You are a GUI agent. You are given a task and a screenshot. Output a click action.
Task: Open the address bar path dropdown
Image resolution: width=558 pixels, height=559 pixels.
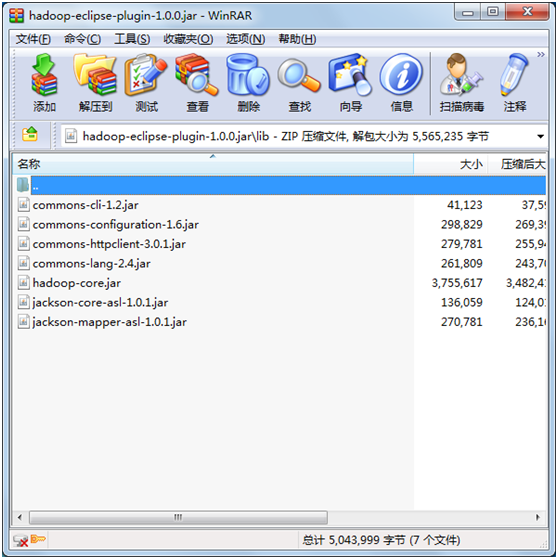[541, 136]
